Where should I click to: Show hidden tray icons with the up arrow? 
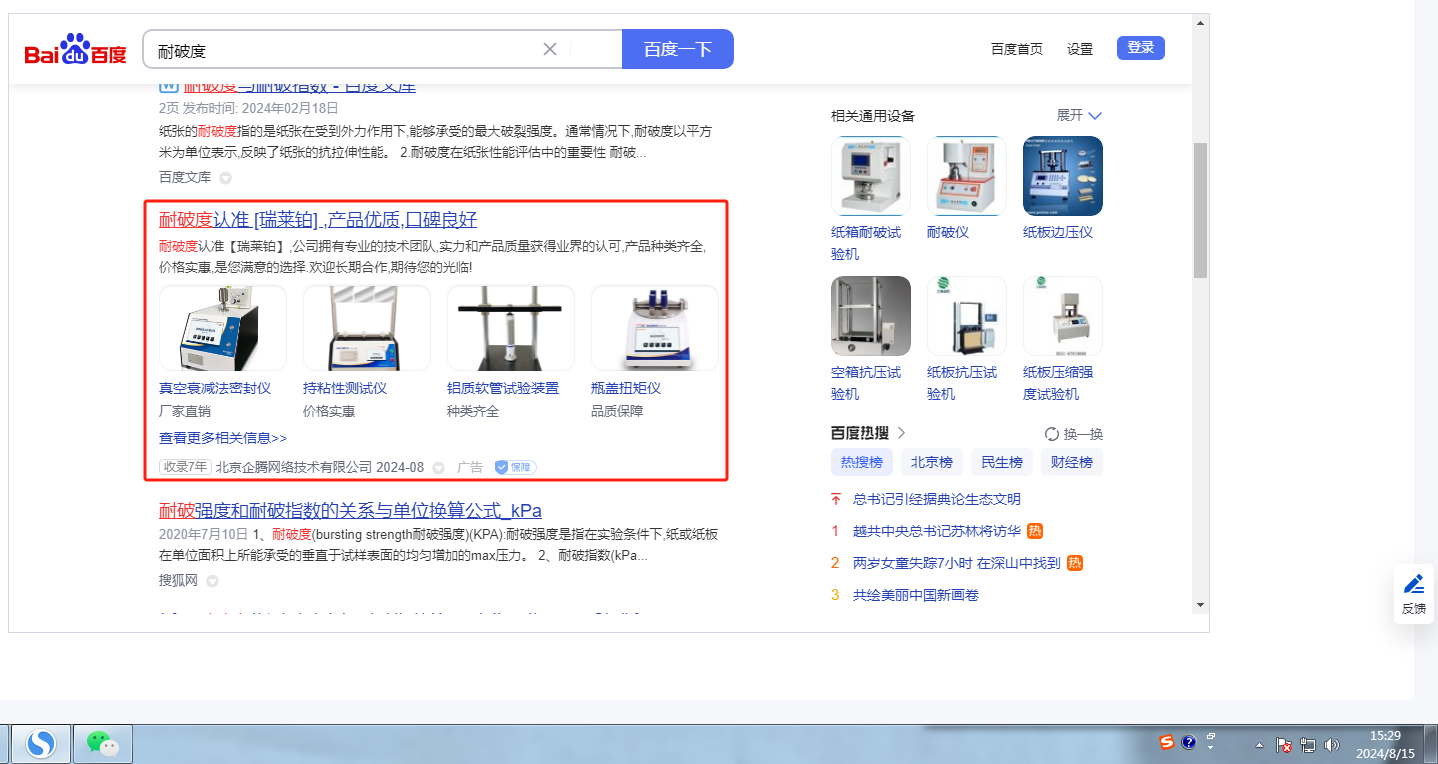(1260, 745)
